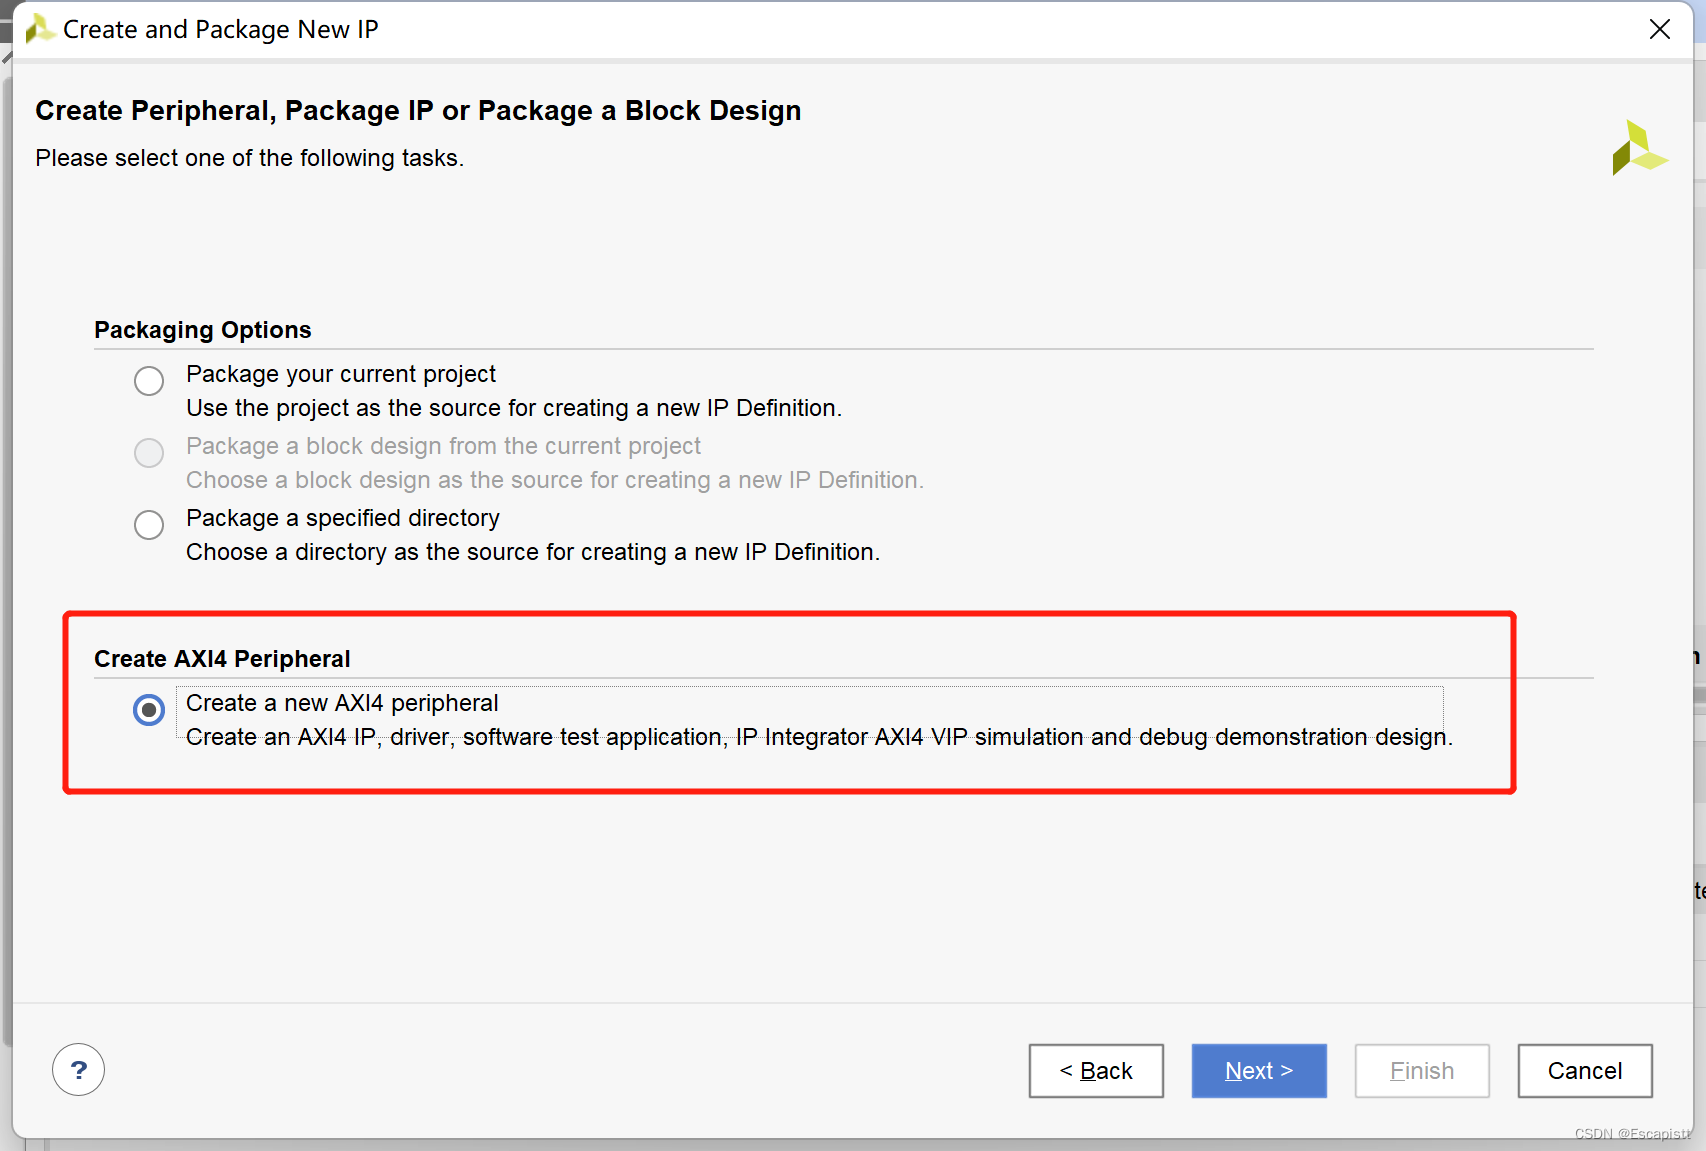Proceed with the Next button
This screenshot has height=1151, width=1706.
(1258, 1071)
